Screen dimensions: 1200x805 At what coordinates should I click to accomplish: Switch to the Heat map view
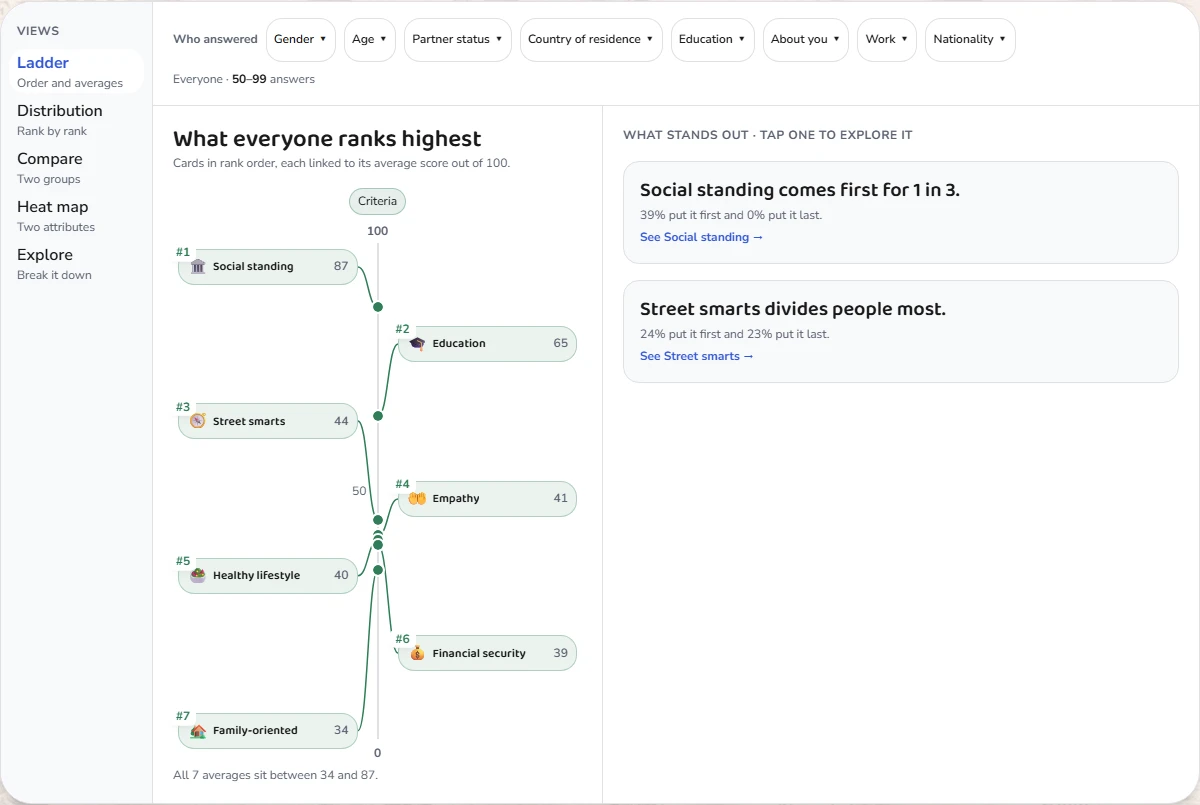pos(76,216)
